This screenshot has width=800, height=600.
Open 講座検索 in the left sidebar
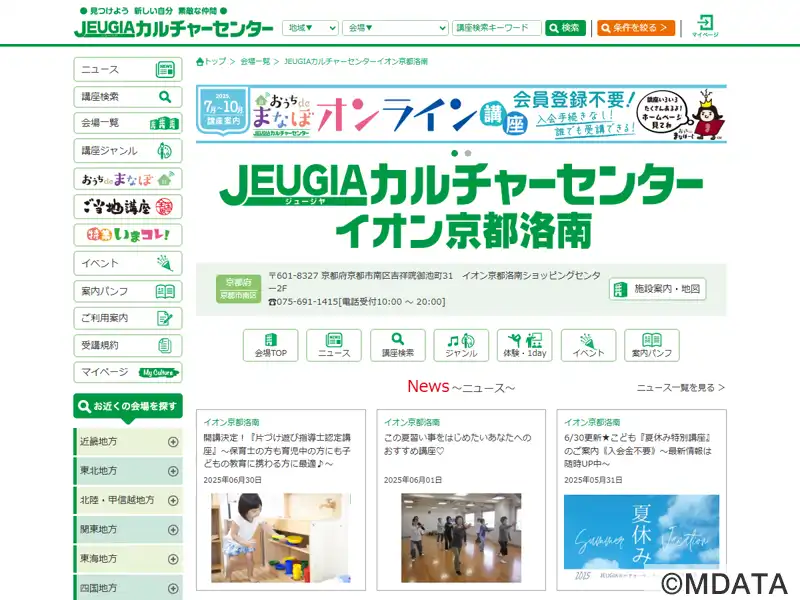pos(128,96)
